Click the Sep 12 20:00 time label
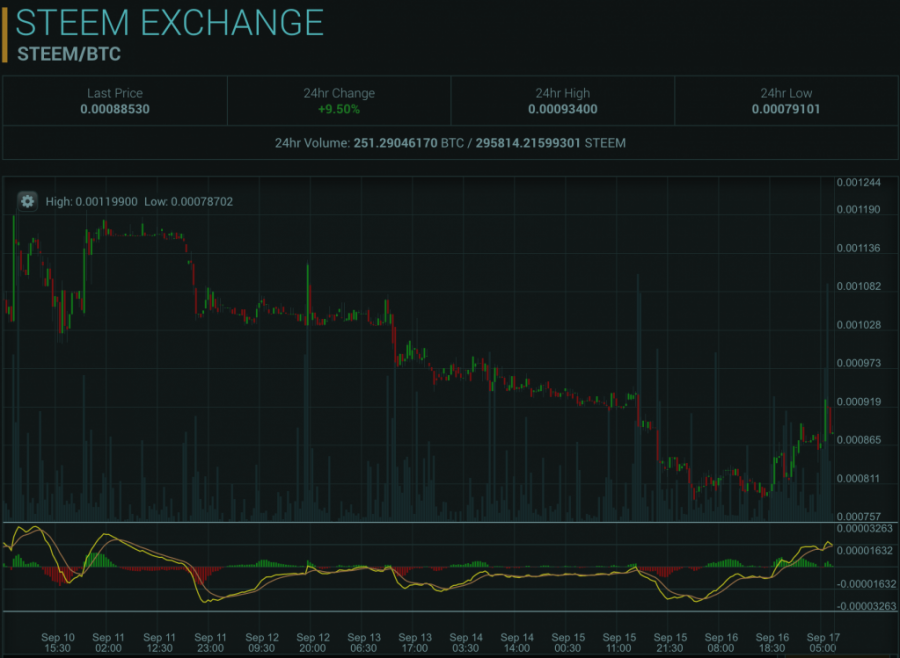Image resolution: width=900 pixels, height=658 pixels. pos(313,643)
